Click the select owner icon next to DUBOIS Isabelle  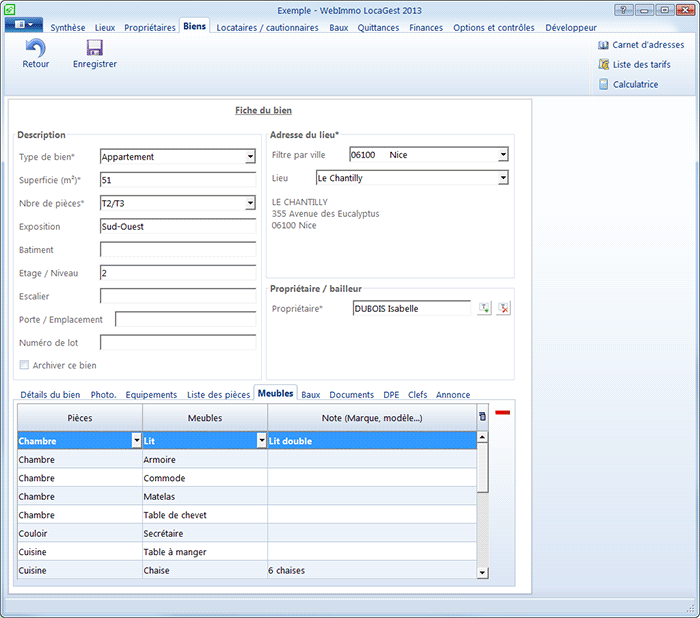[x=484, y=309]
